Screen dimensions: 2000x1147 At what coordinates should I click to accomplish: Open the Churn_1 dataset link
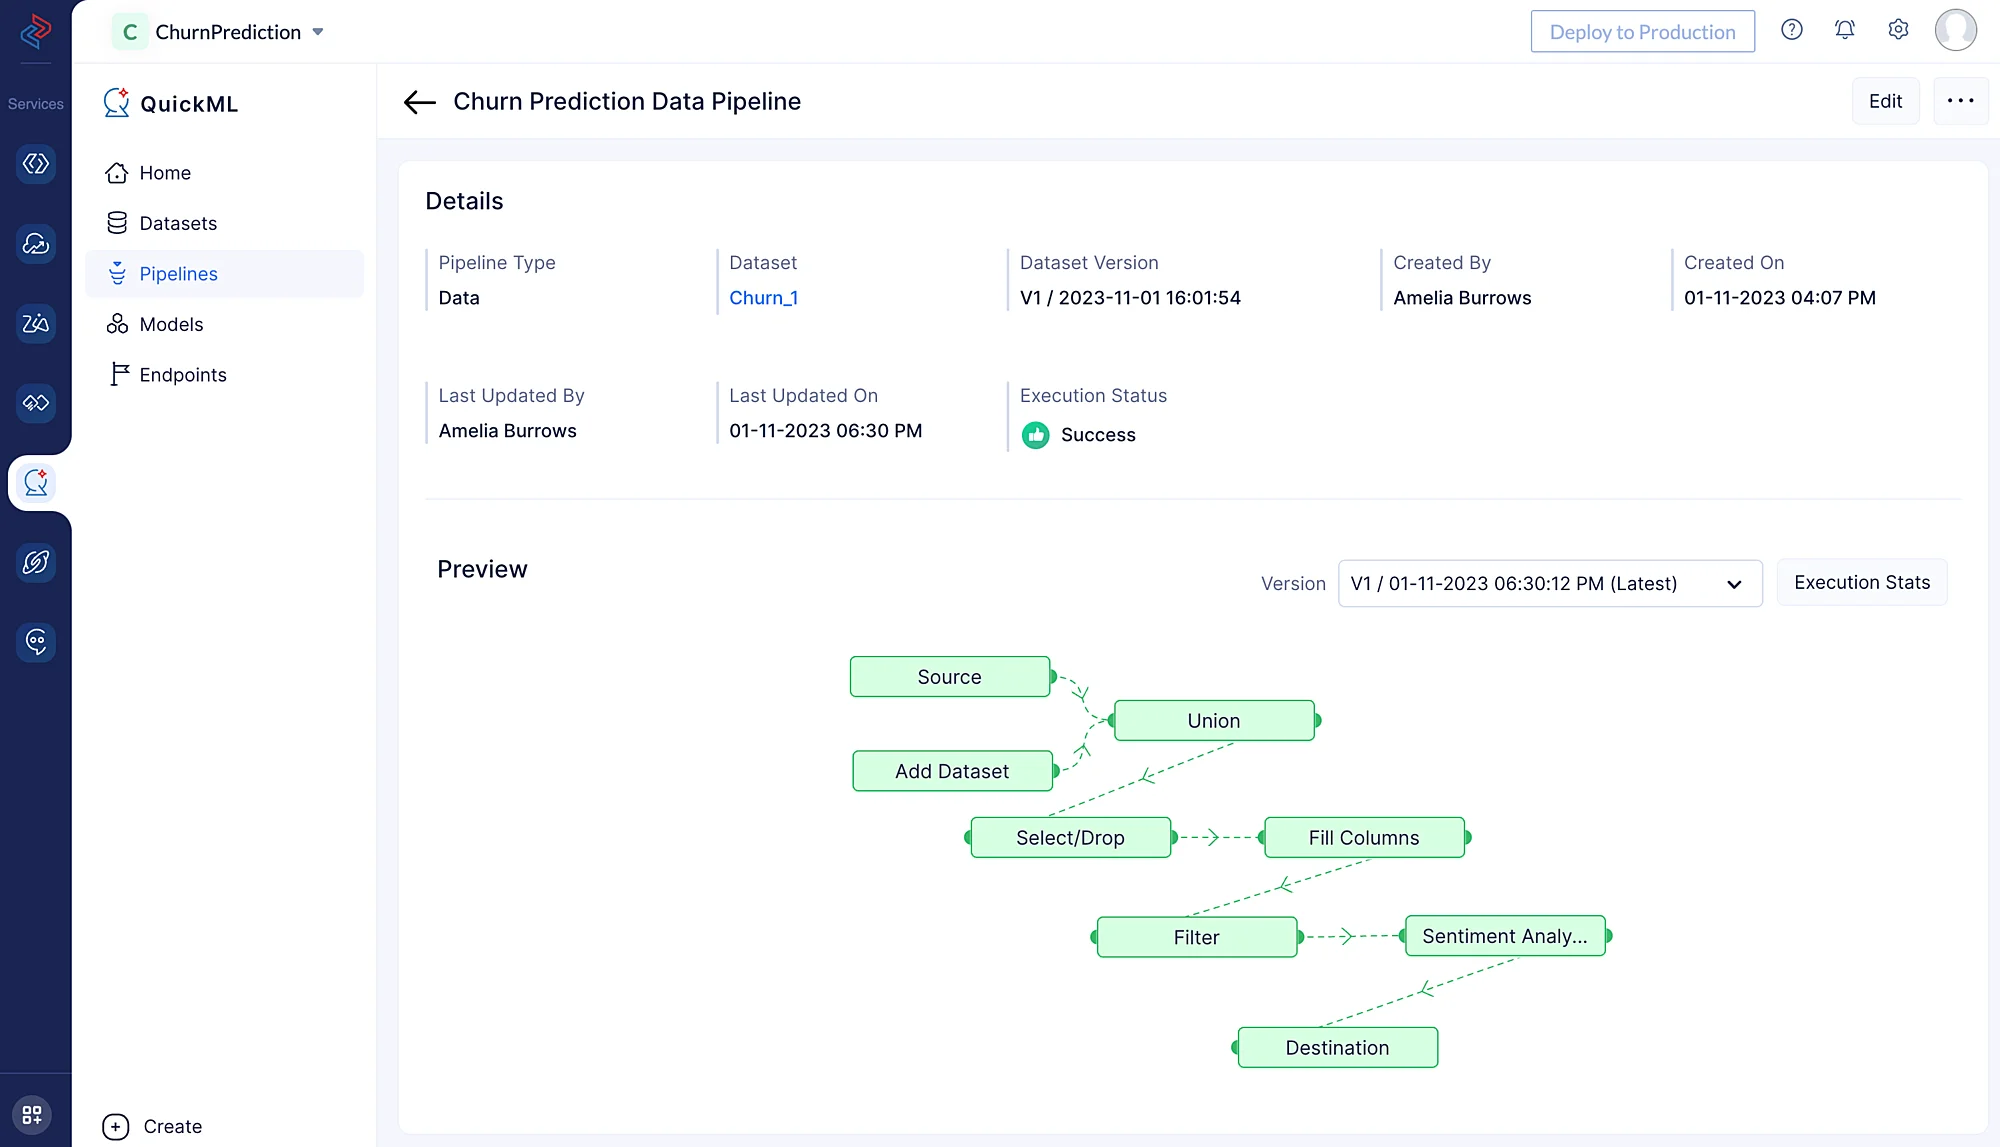pyautogui.click(x=763, y=298)
